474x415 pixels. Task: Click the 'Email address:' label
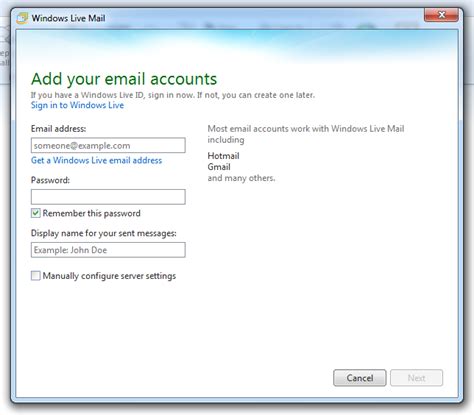click(x=58, y=129)
